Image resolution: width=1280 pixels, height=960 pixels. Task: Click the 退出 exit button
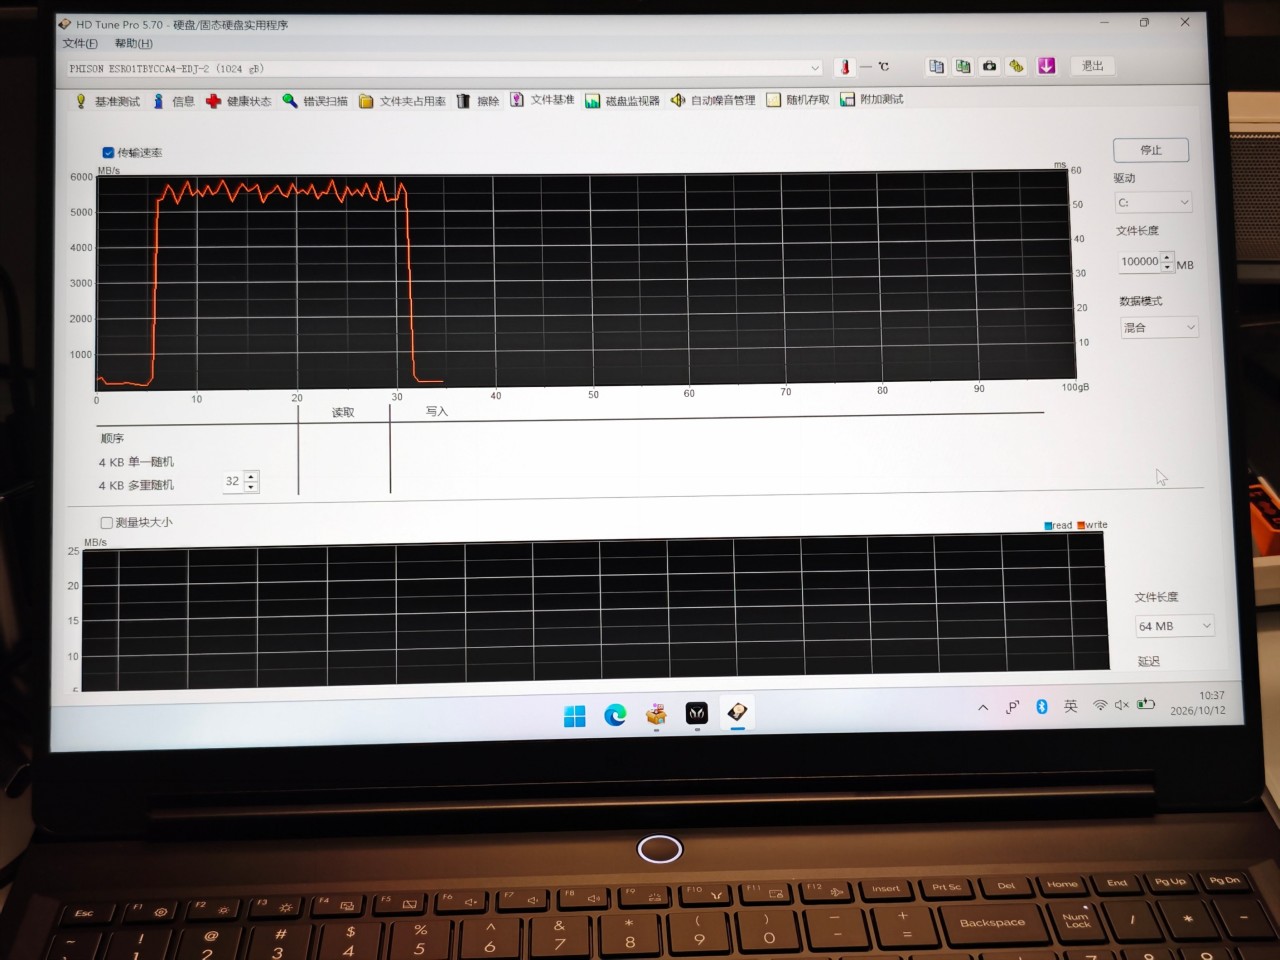click(x=1092, y=66)
